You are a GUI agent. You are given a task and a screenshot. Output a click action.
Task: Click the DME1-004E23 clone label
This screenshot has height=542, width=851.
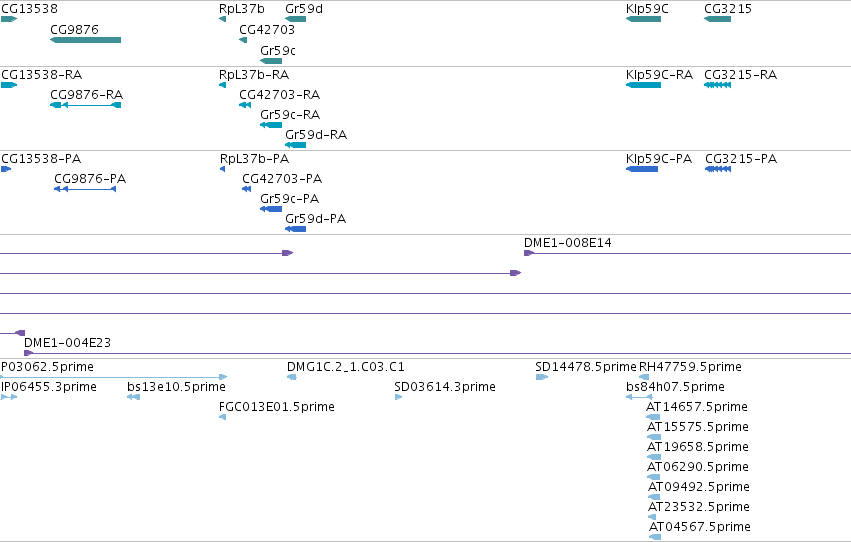coord(67,343)
